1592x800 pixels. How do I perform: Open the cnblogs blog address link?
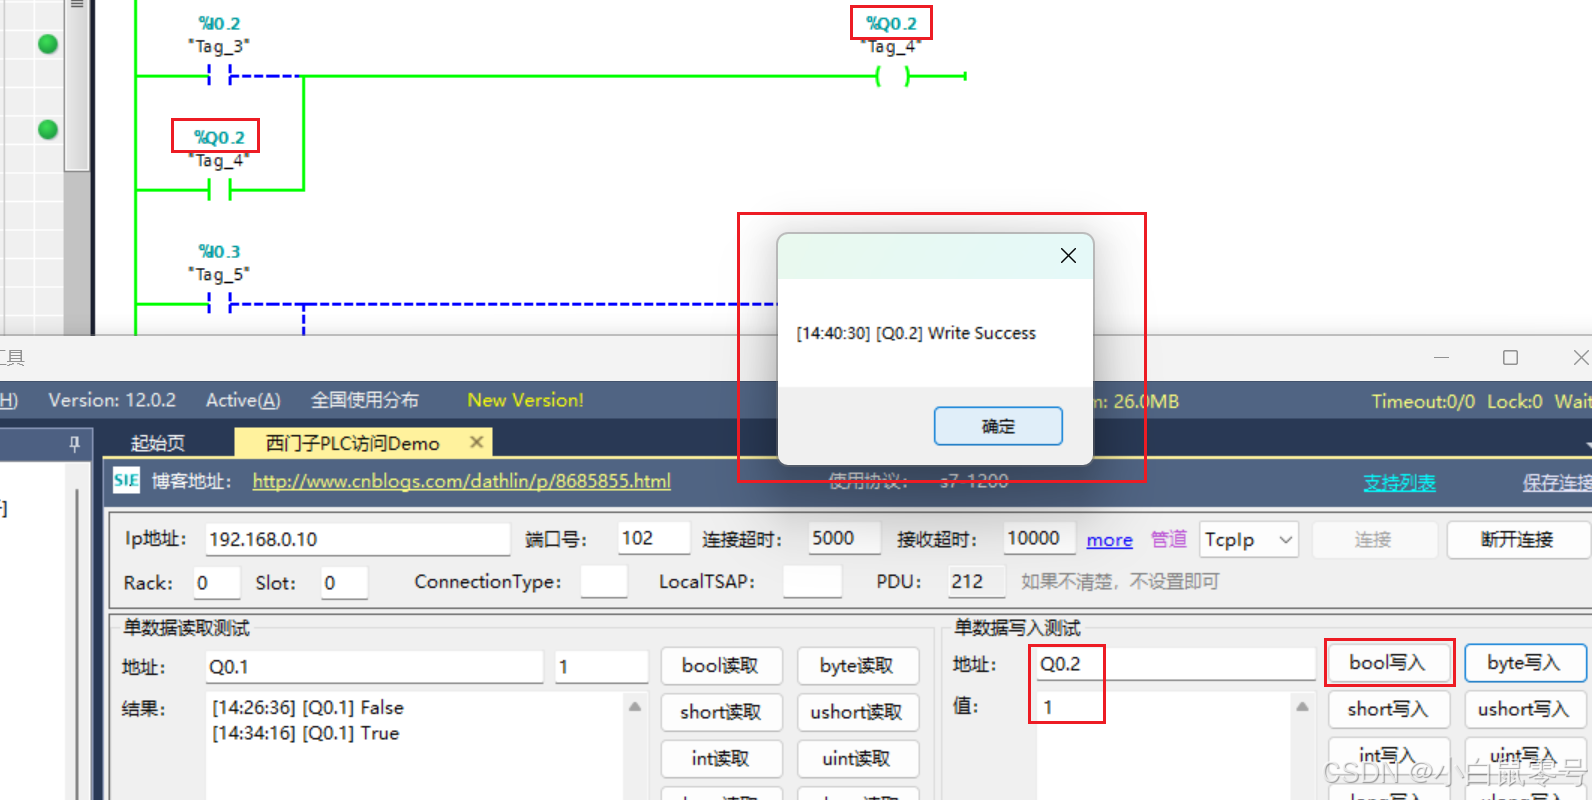(461, 481)
